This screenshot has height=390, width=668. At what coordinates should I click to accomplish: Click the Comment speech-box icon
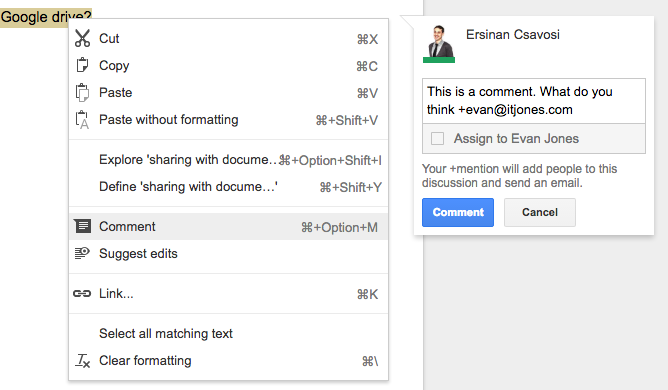[x=82, y=226]
